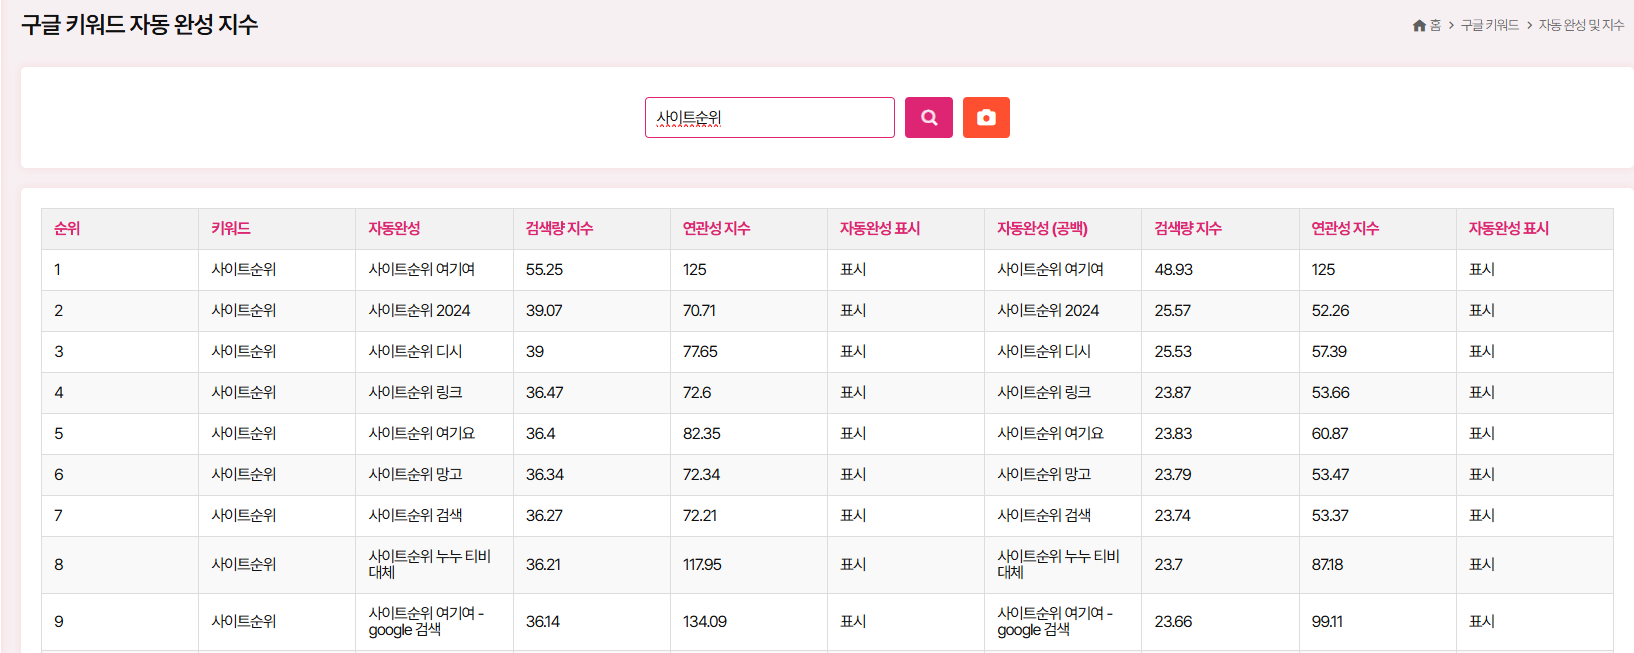Image resolution: width=1634 pixels, height=653 pixels.
Task: Click the search volume value 39.07
Action: pyautogui.click(x=544, y=311)
